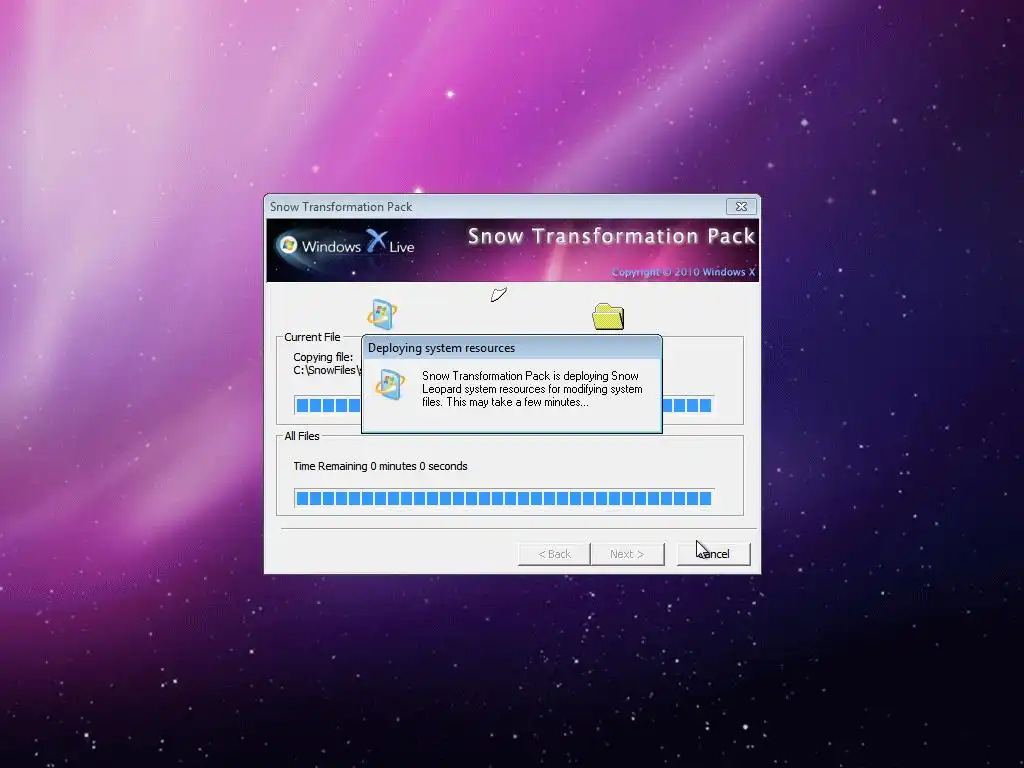Click the 'Copying file:' label
1024x768 pixels.
point(323,357)
